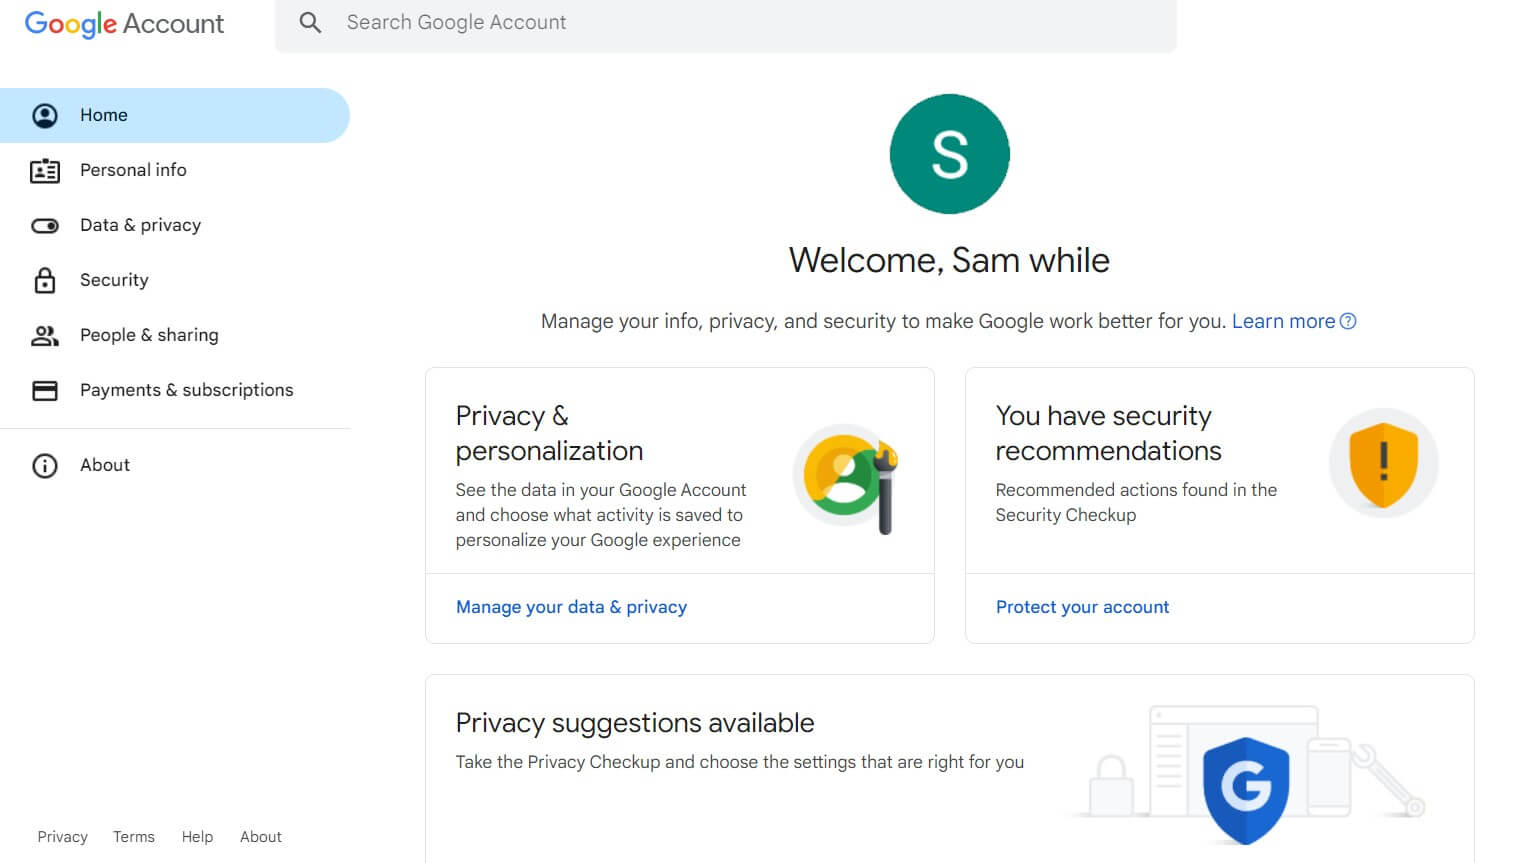This screenshot has width=1525, height=863.
Task: Click the Data & privacy toggle icon
Action: click(45, 226)
